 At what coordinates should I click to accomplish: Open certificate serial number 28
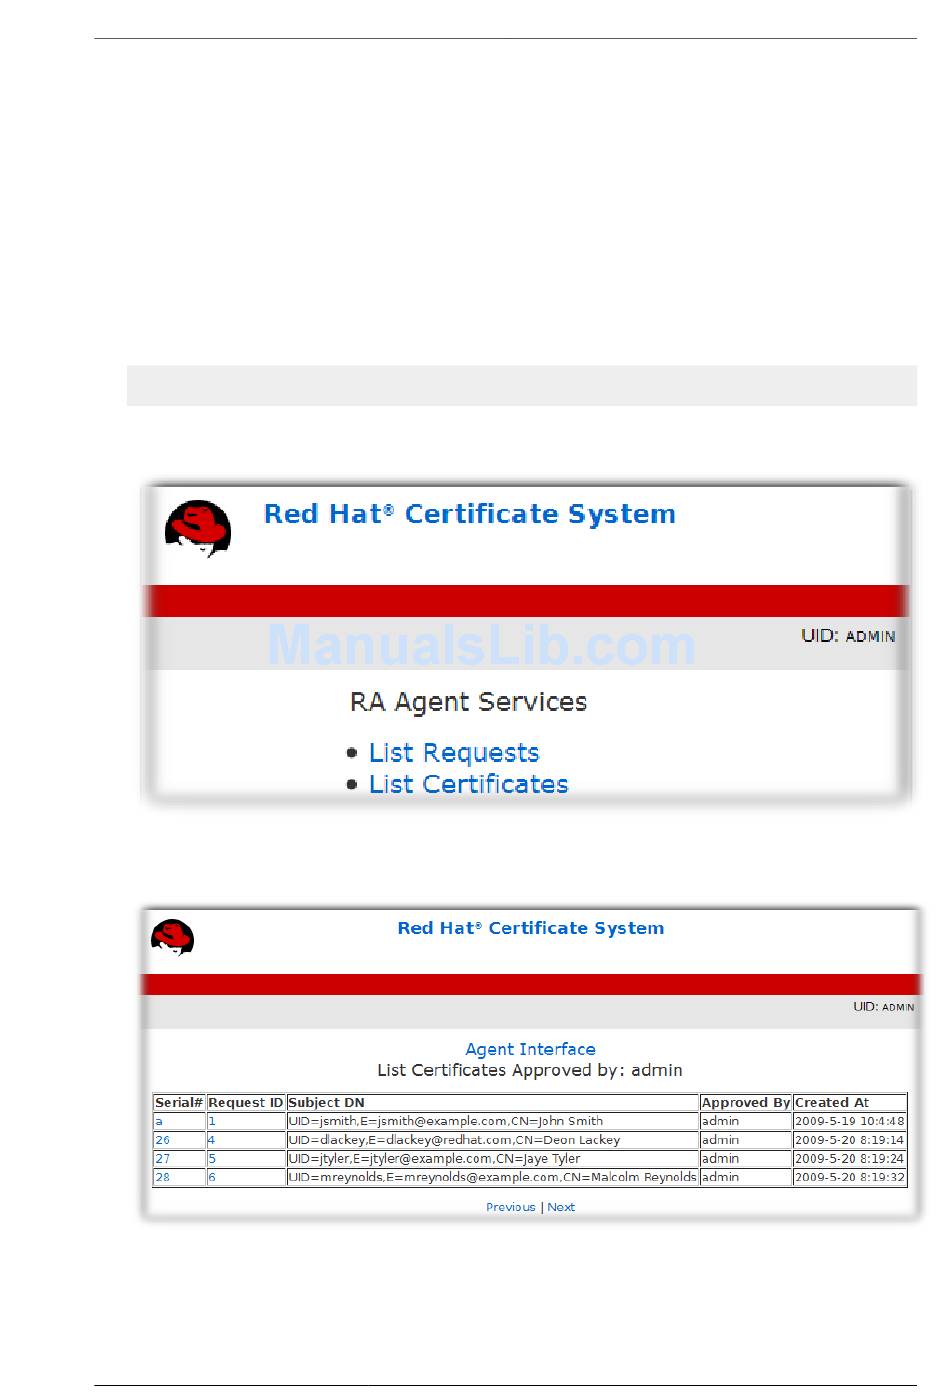(162, 1178)
